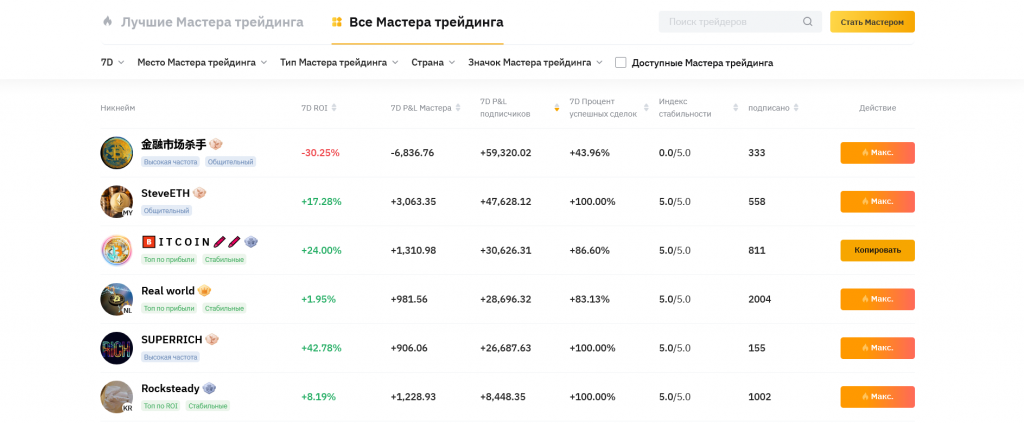
Task: Click diamond badge next to BITCOIN name
Action: [251, 242]
